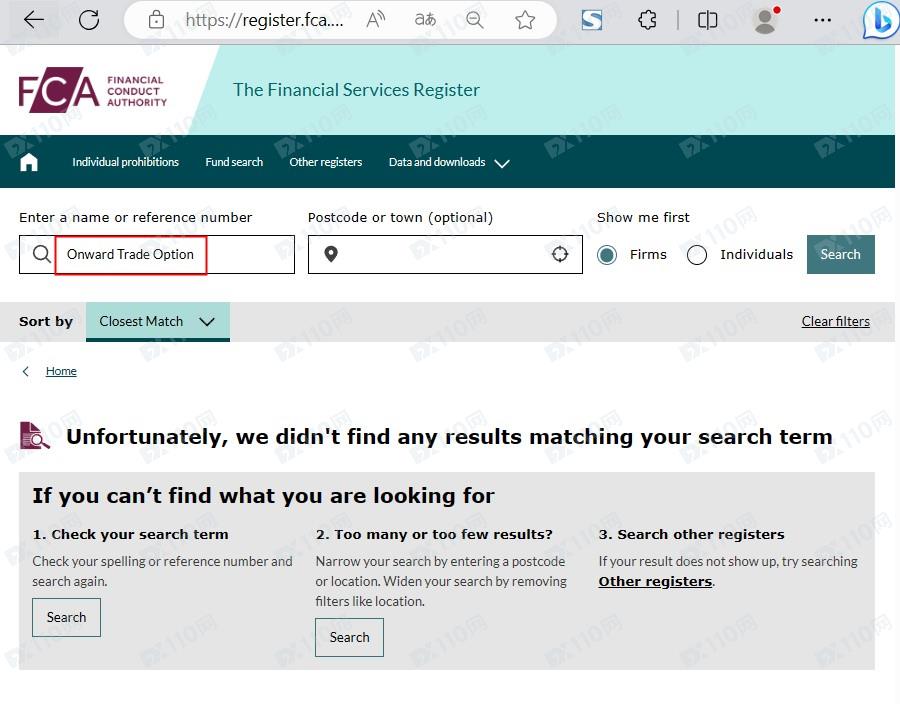The image size is (900, 704).
Task: Click the Clear filters link
Action: tap(835, 321)
